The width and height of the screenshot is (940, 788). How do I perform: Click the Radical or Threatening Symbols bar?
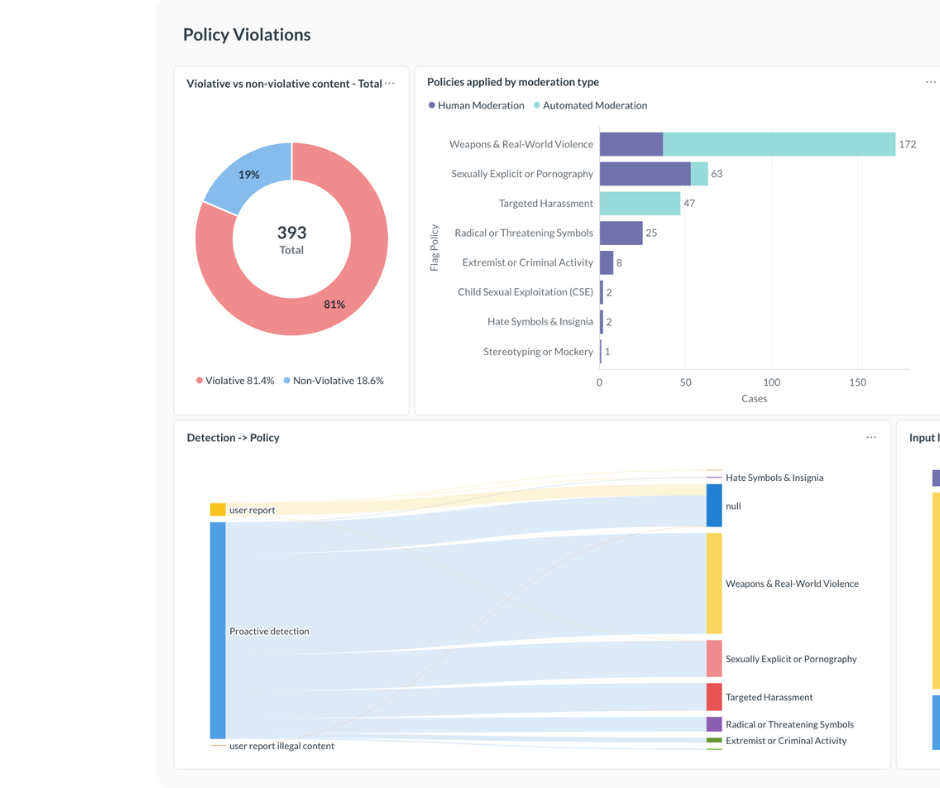click(x=620, y=233)
